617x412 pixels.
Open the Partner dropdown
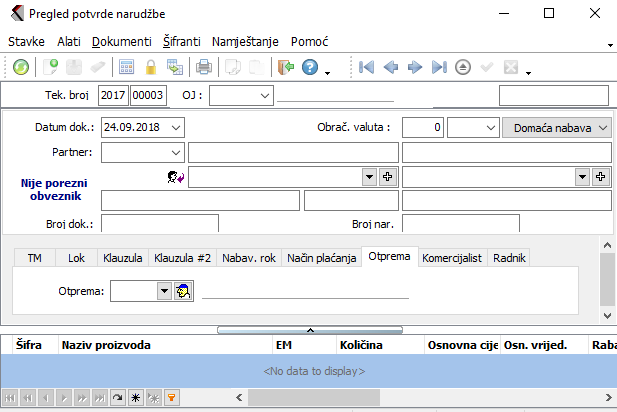176,152
